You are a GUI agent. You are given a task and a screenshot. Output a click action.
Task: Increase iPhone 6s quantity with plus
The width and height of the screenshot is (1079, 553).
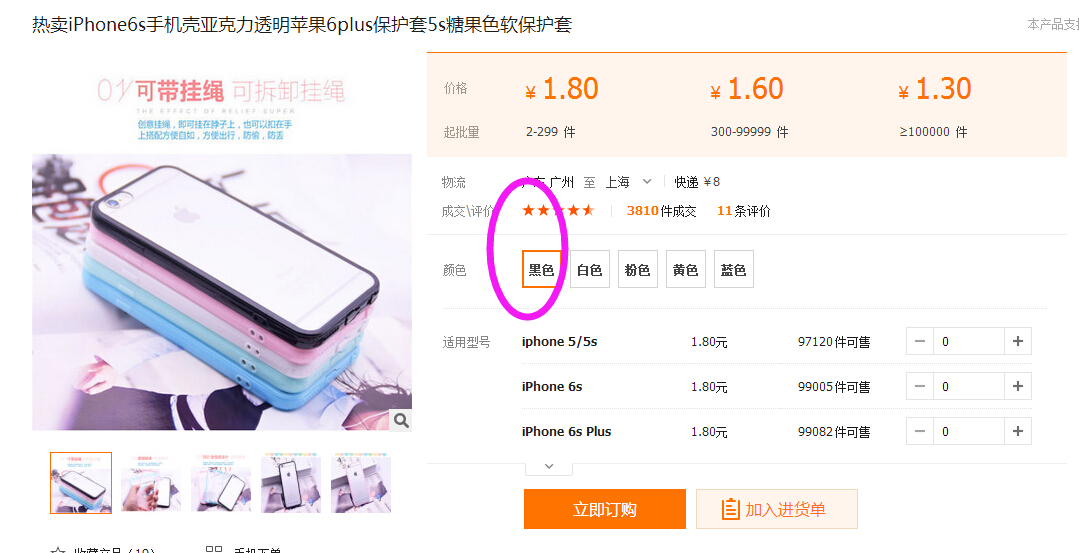1018,387
